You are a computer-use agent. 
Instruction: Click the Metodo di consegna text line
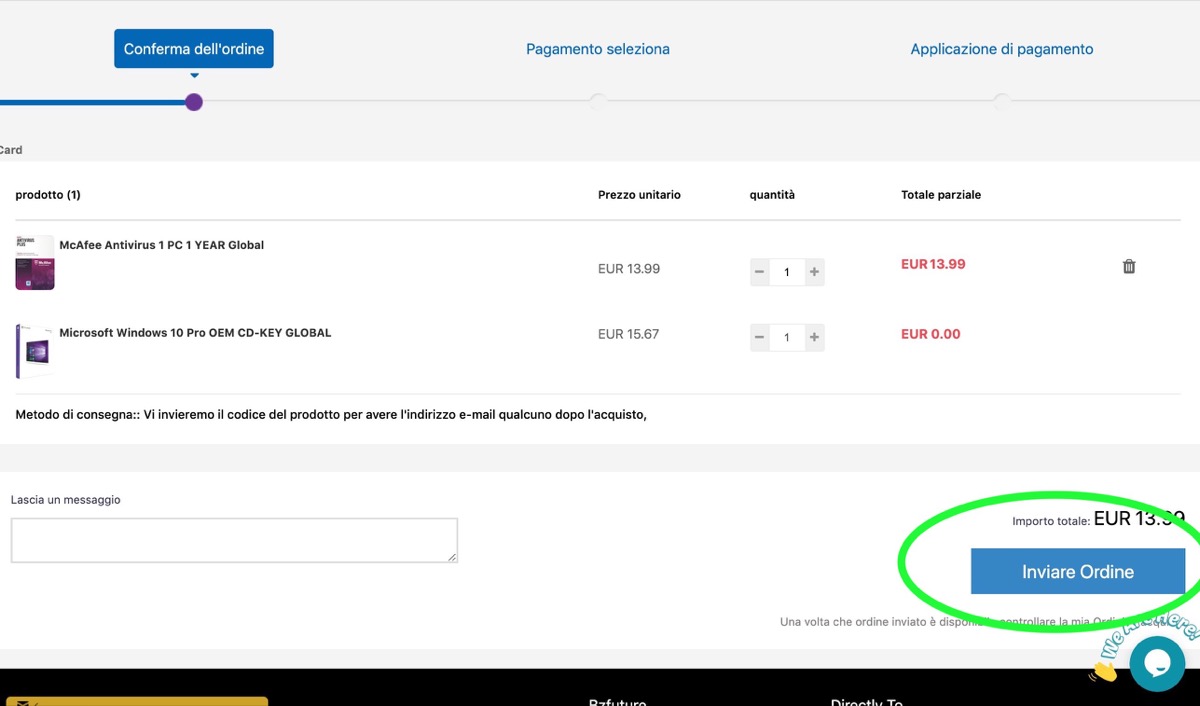[x=331, y=414]
